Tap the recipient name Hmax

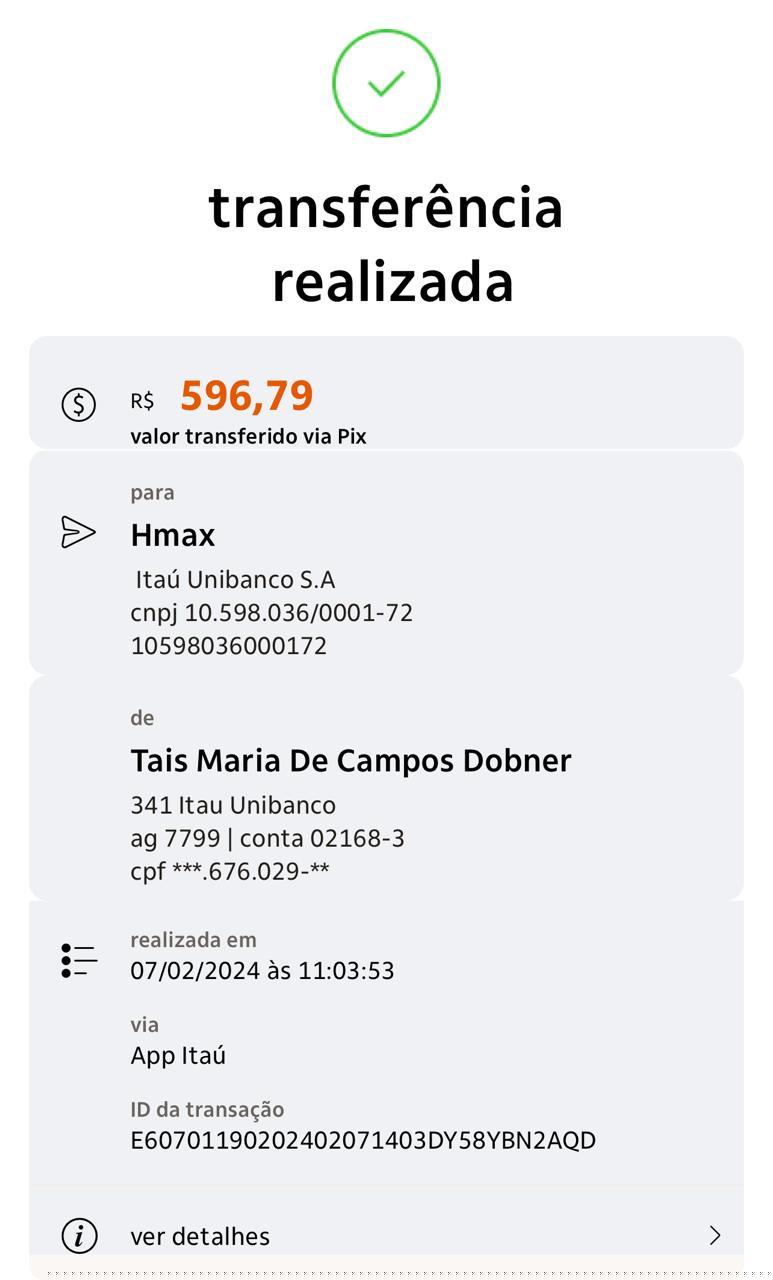173,535
